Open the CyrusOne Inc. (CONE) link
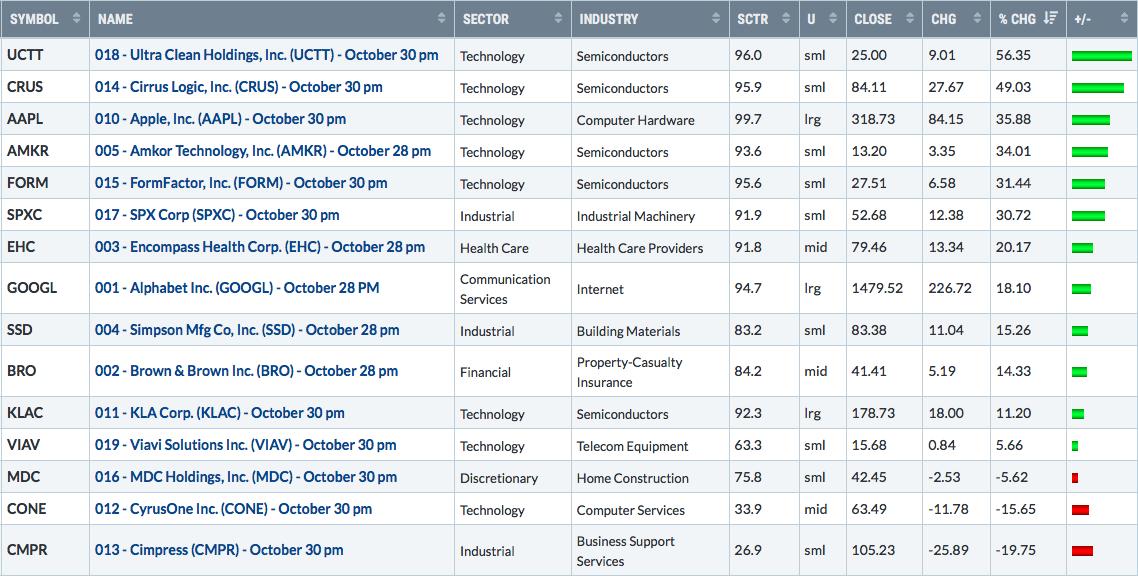 pos(233,509)
